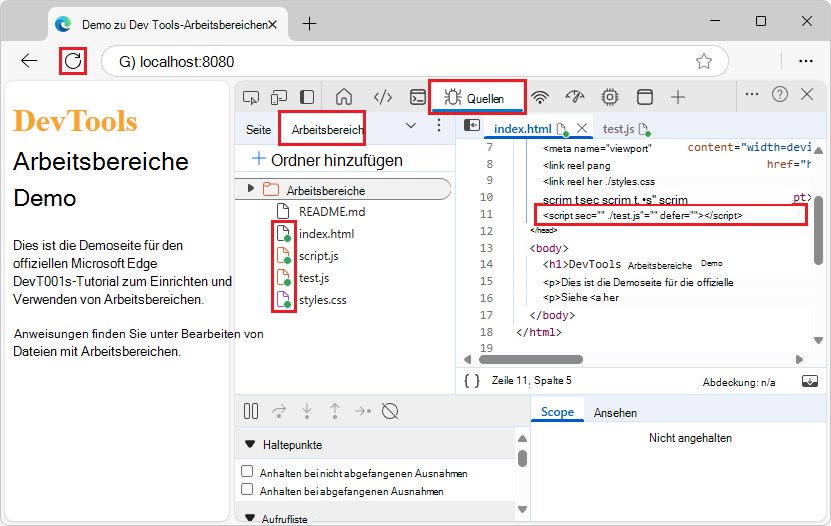
Task: Open the Ansehen watch tab
Action: coord(615,413)
